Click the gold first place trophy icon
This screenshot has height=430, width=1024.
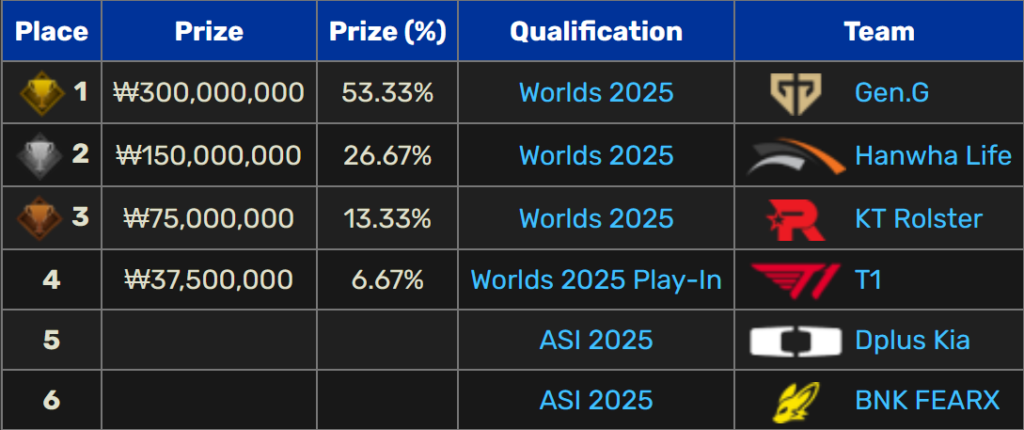[40, 93]
